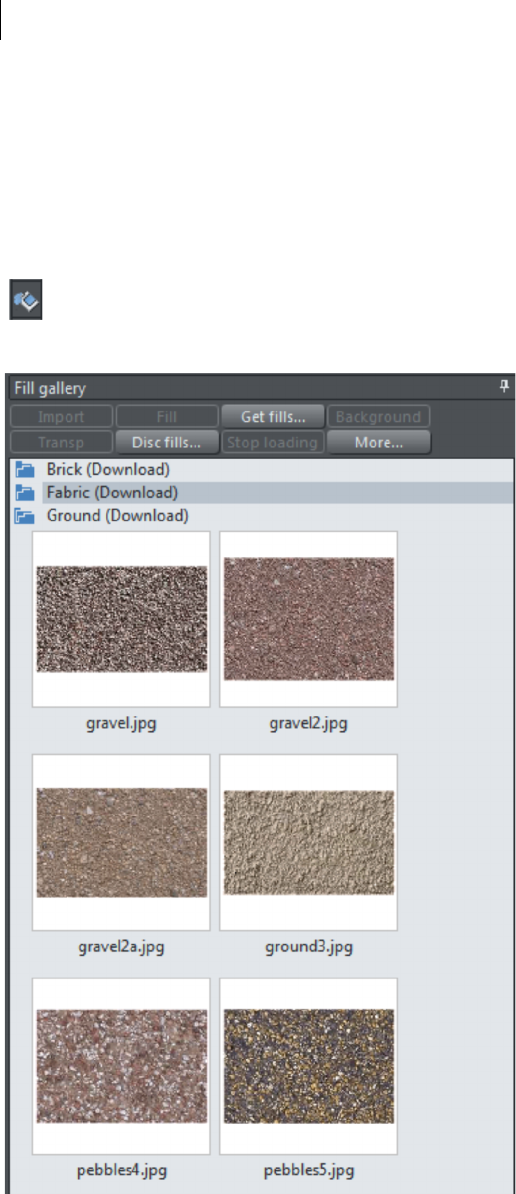
Task: Pick the ground3.jpg texture thumbnail
Action: point(308,842)
